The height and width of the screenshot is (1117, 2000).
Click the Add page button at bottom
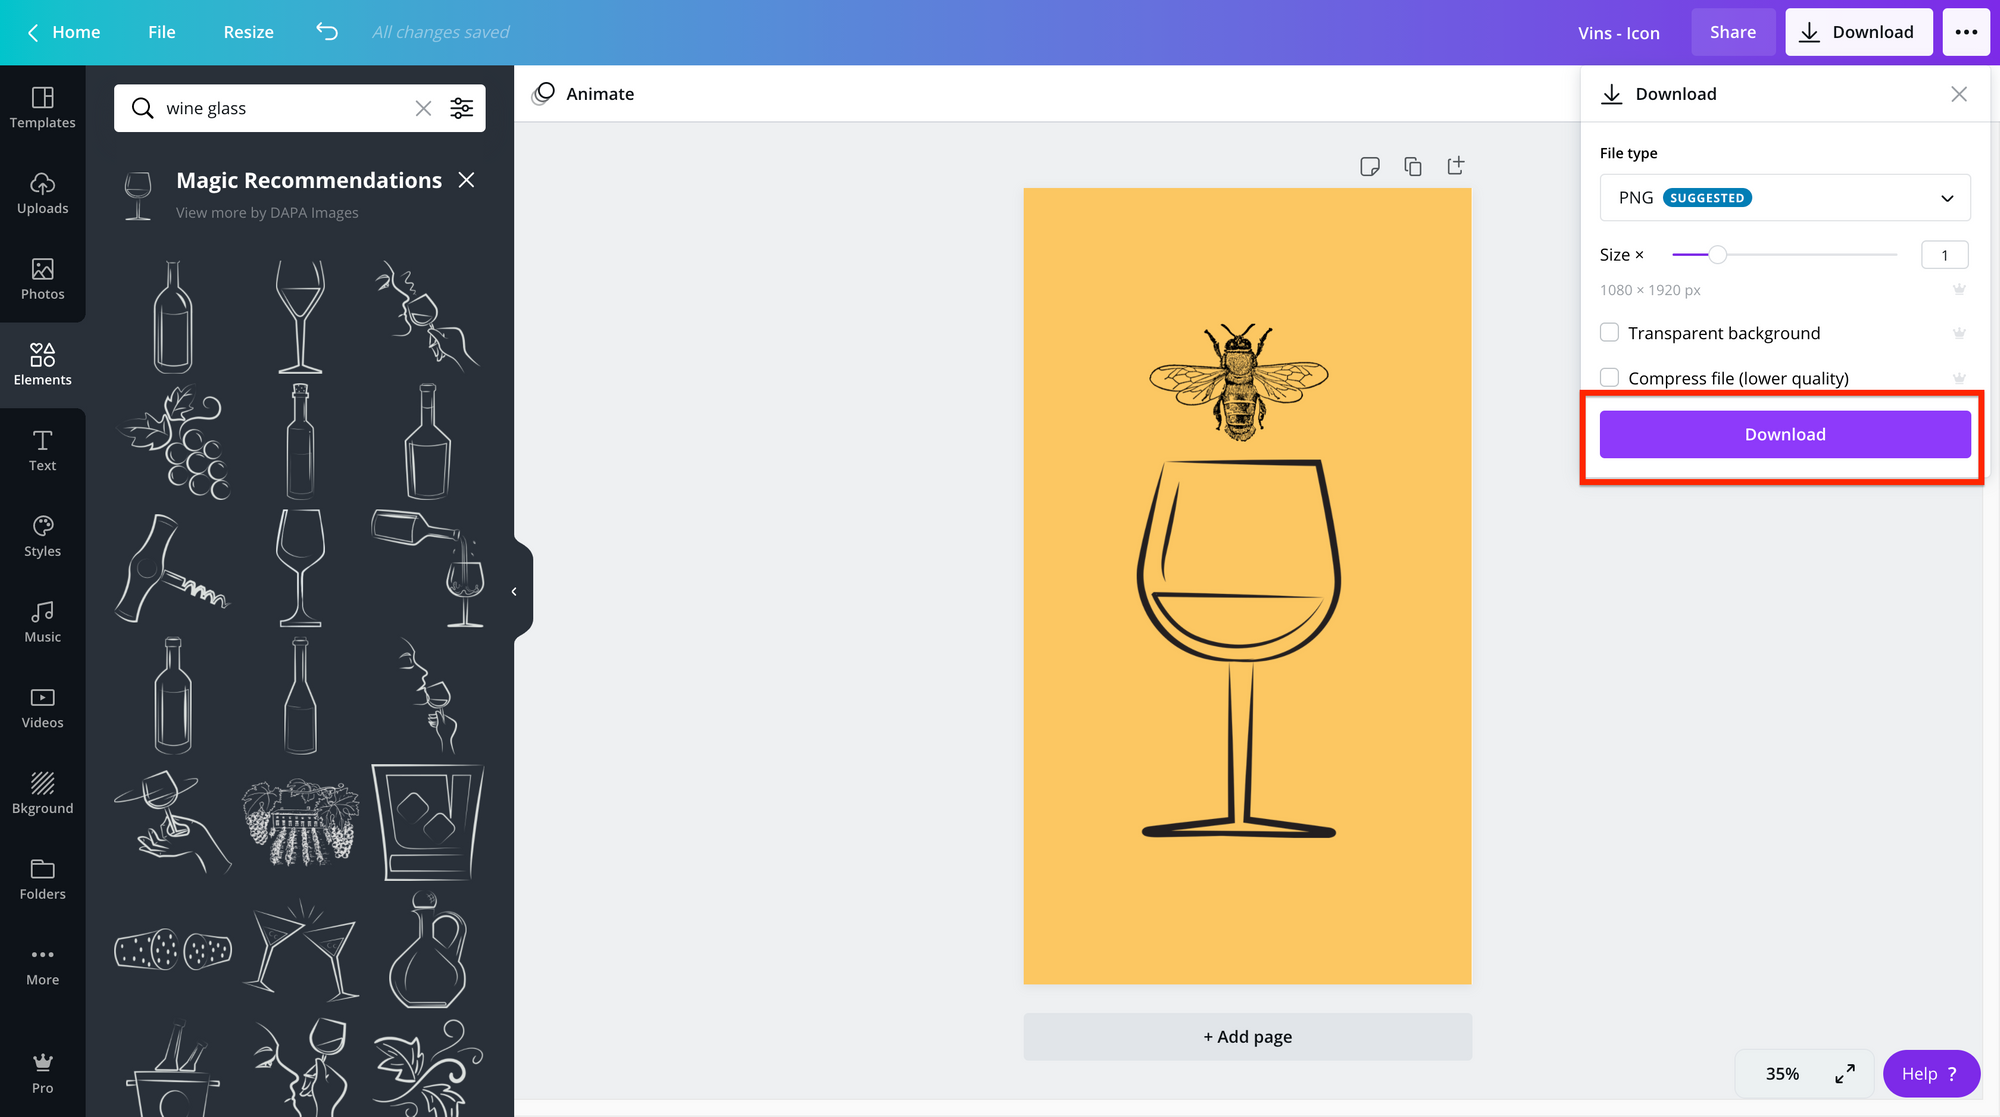click(x=1246, y=1036)
